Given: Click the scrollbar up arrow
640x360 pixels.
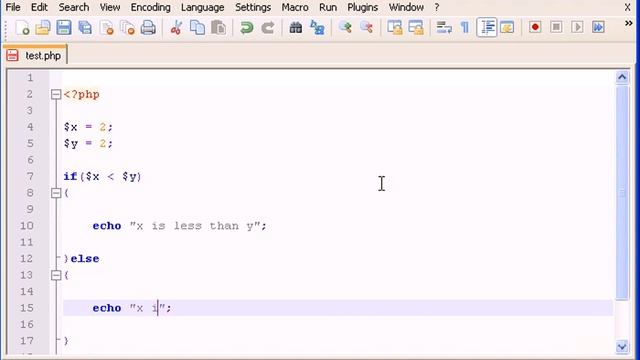Looking at the screenshot, I should pos(622,77).
